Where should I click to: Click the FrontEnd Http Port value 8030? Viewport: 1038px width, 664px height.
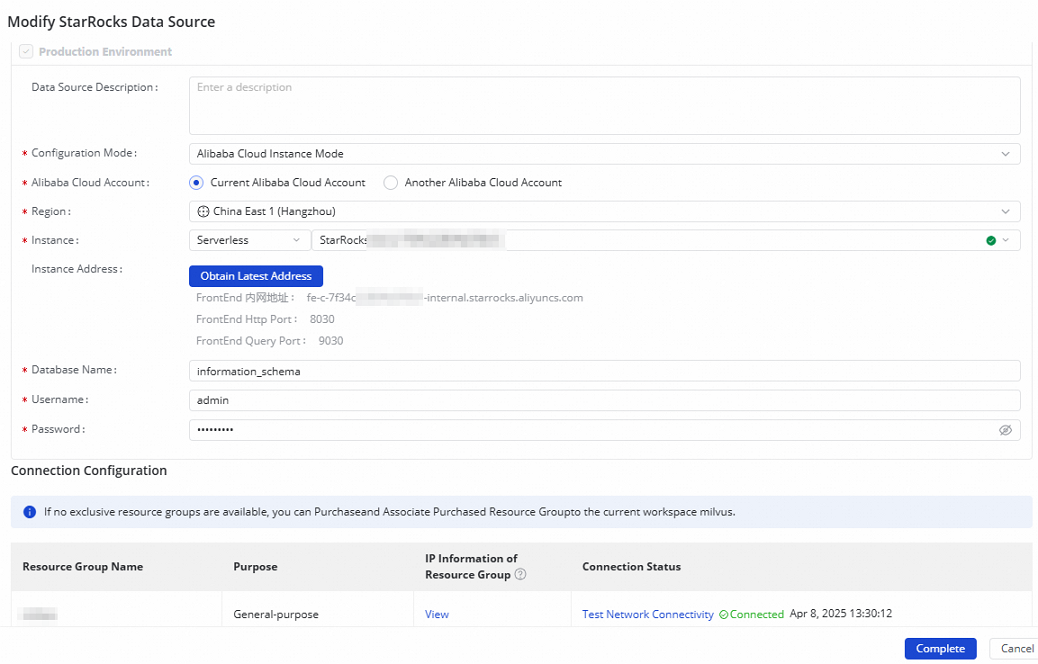tap(322, 319)
